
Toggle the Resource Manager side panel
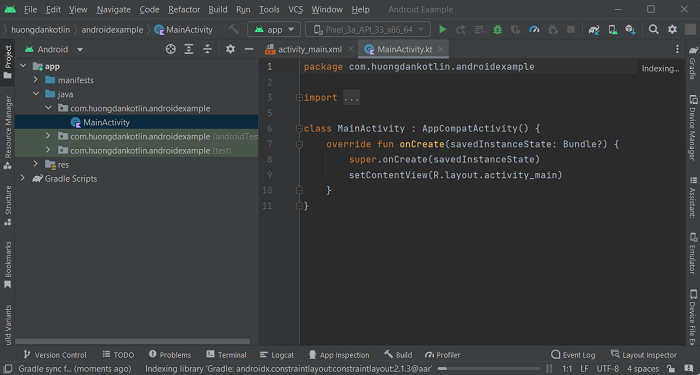[x=8, y=132]
